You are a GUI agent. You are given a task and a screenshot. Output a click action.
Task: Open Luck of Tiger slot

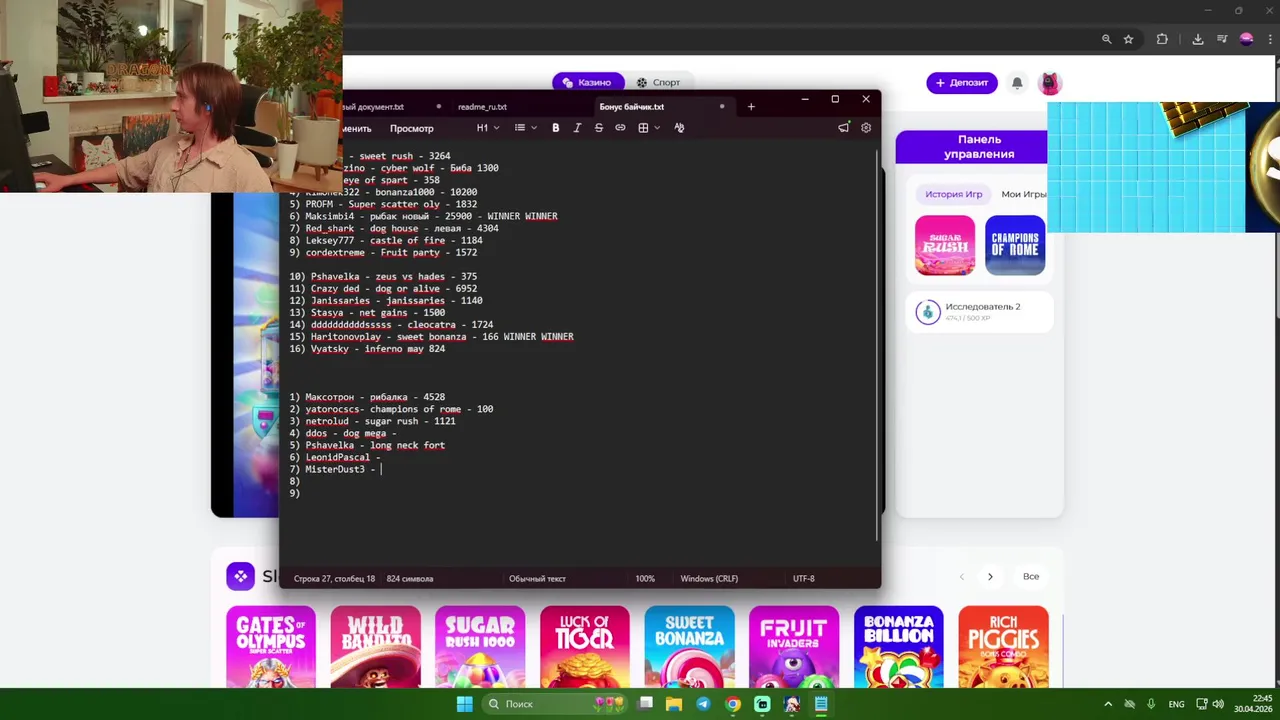585,647
